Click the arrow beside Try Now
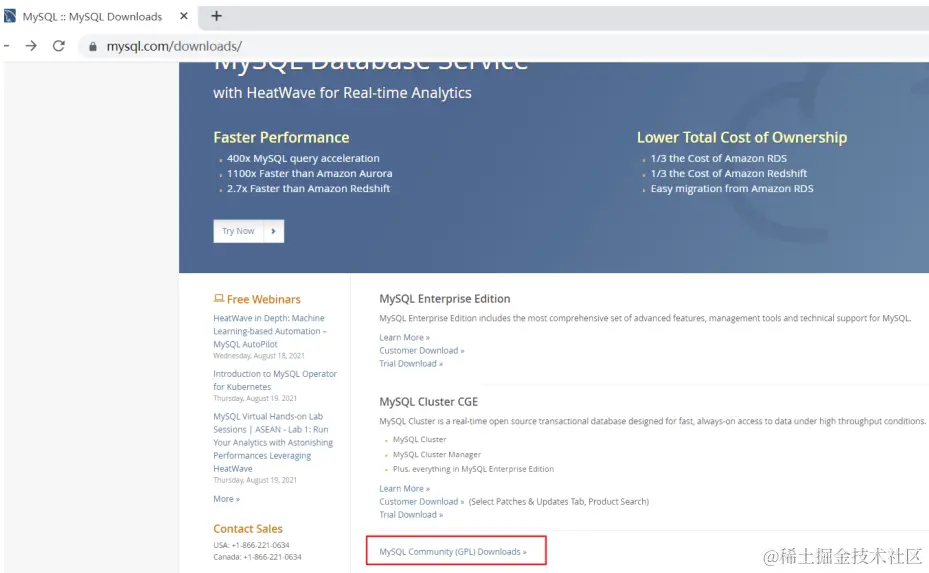This screenshot has height=573, width=929. tap(273, 231)
